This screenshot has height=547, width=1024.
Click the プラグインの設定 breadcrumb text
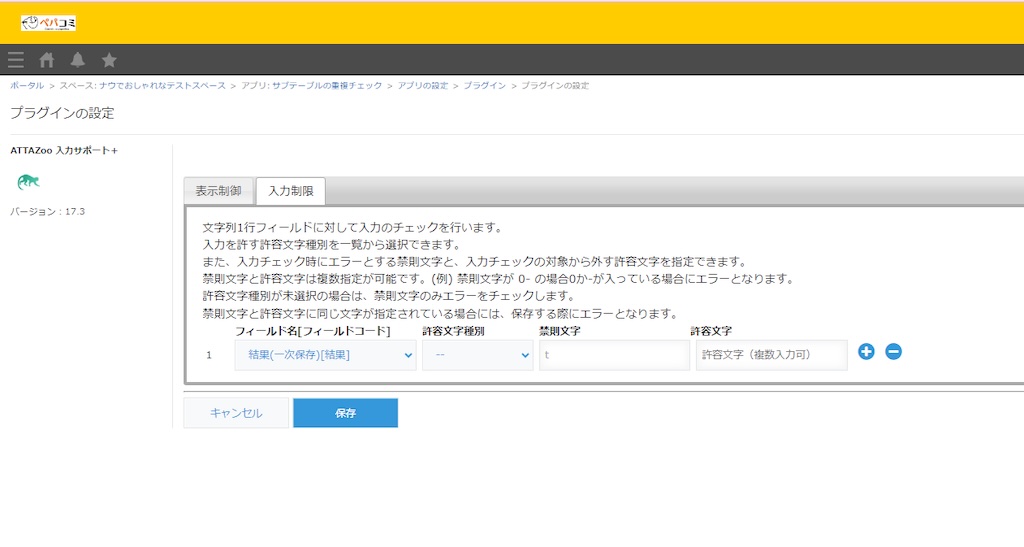555,86
